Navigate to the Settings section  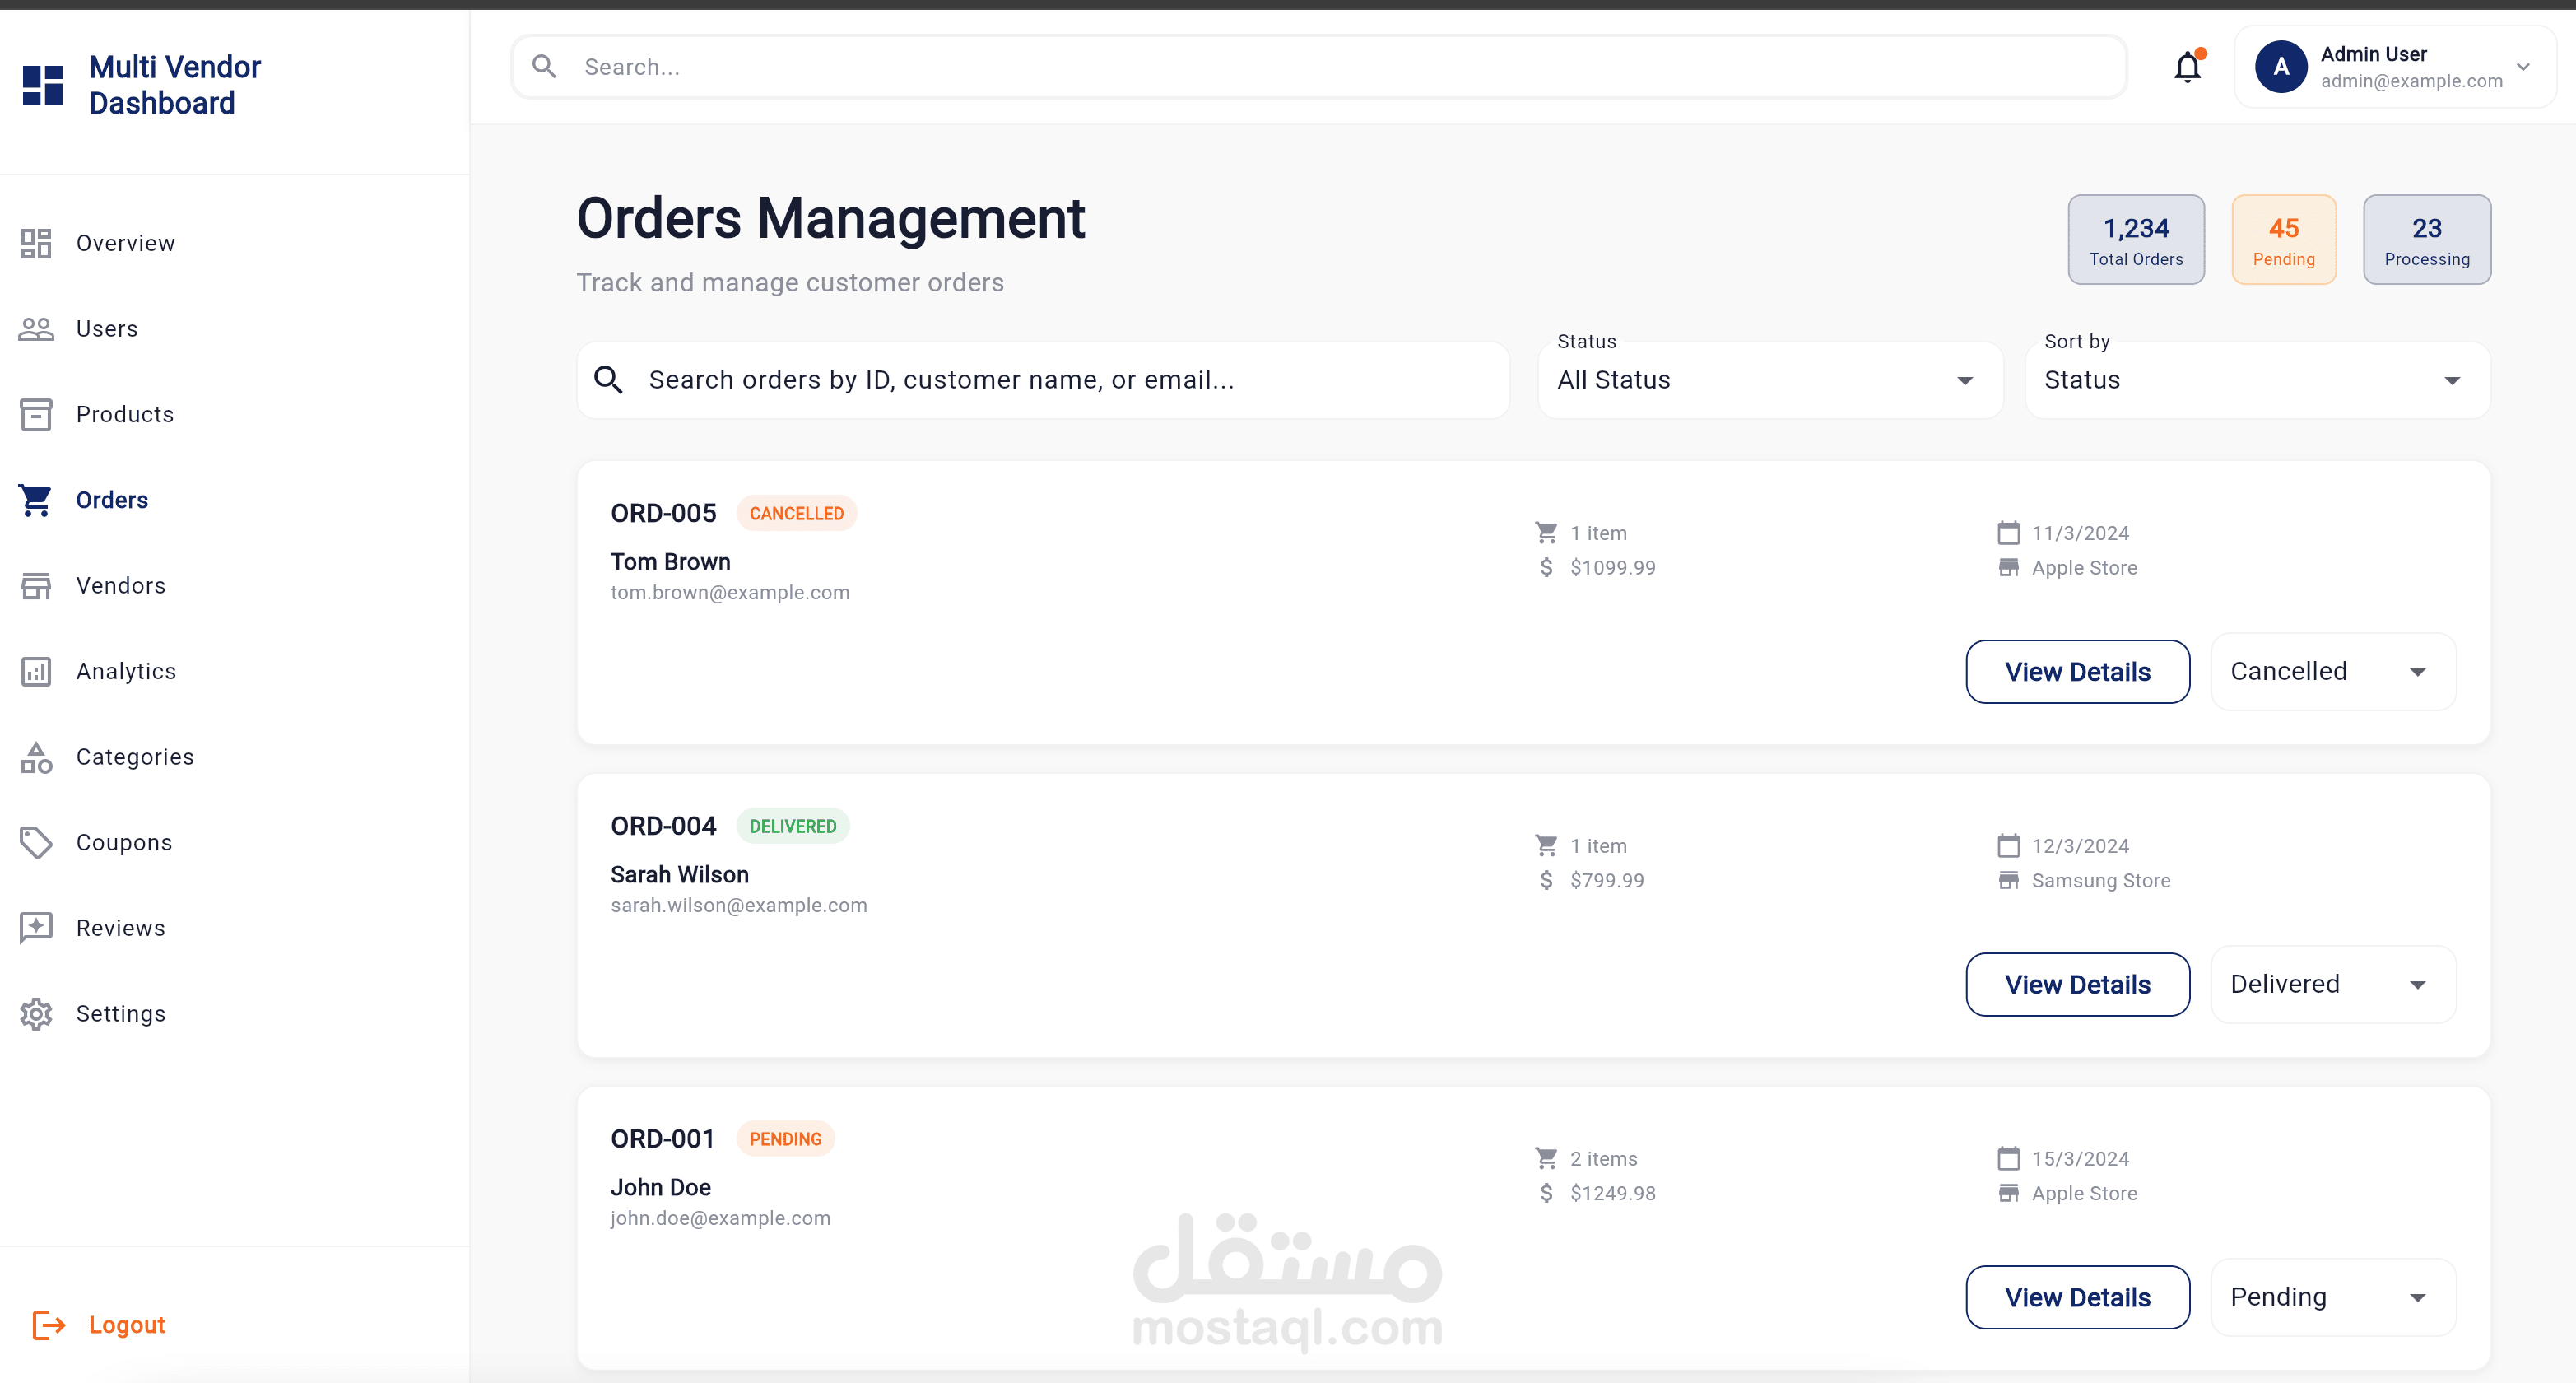click(x=36, y=1013)
